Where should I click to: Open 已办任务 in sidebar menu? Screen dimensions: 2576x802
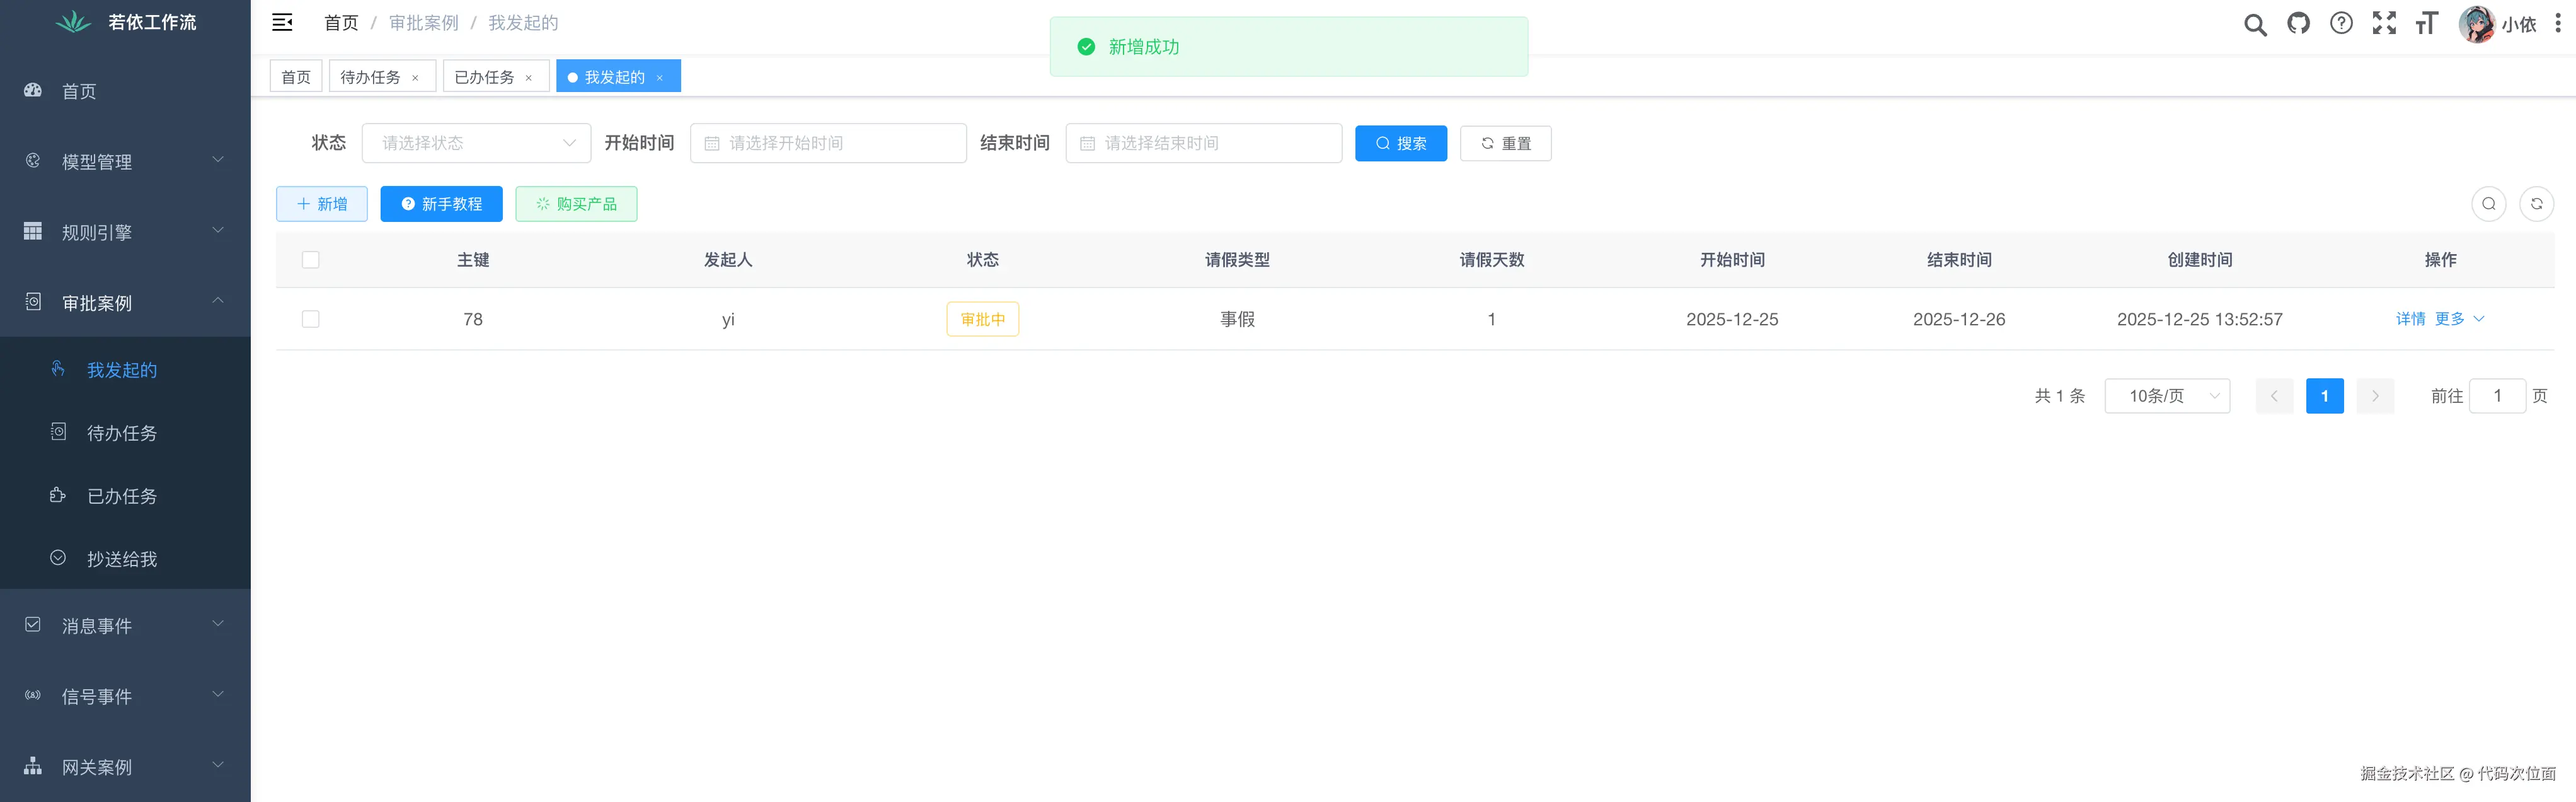[122, 496]
